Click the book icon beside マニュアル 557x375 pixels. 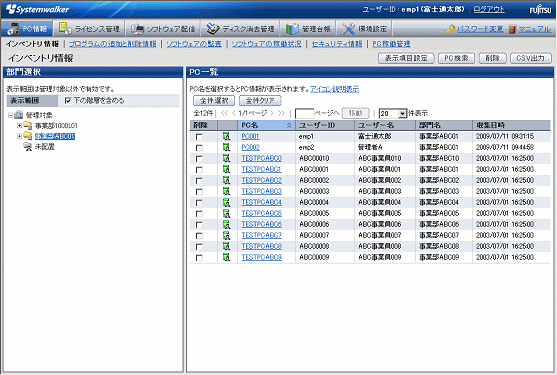pyautogui.click(x=512, y=29)
